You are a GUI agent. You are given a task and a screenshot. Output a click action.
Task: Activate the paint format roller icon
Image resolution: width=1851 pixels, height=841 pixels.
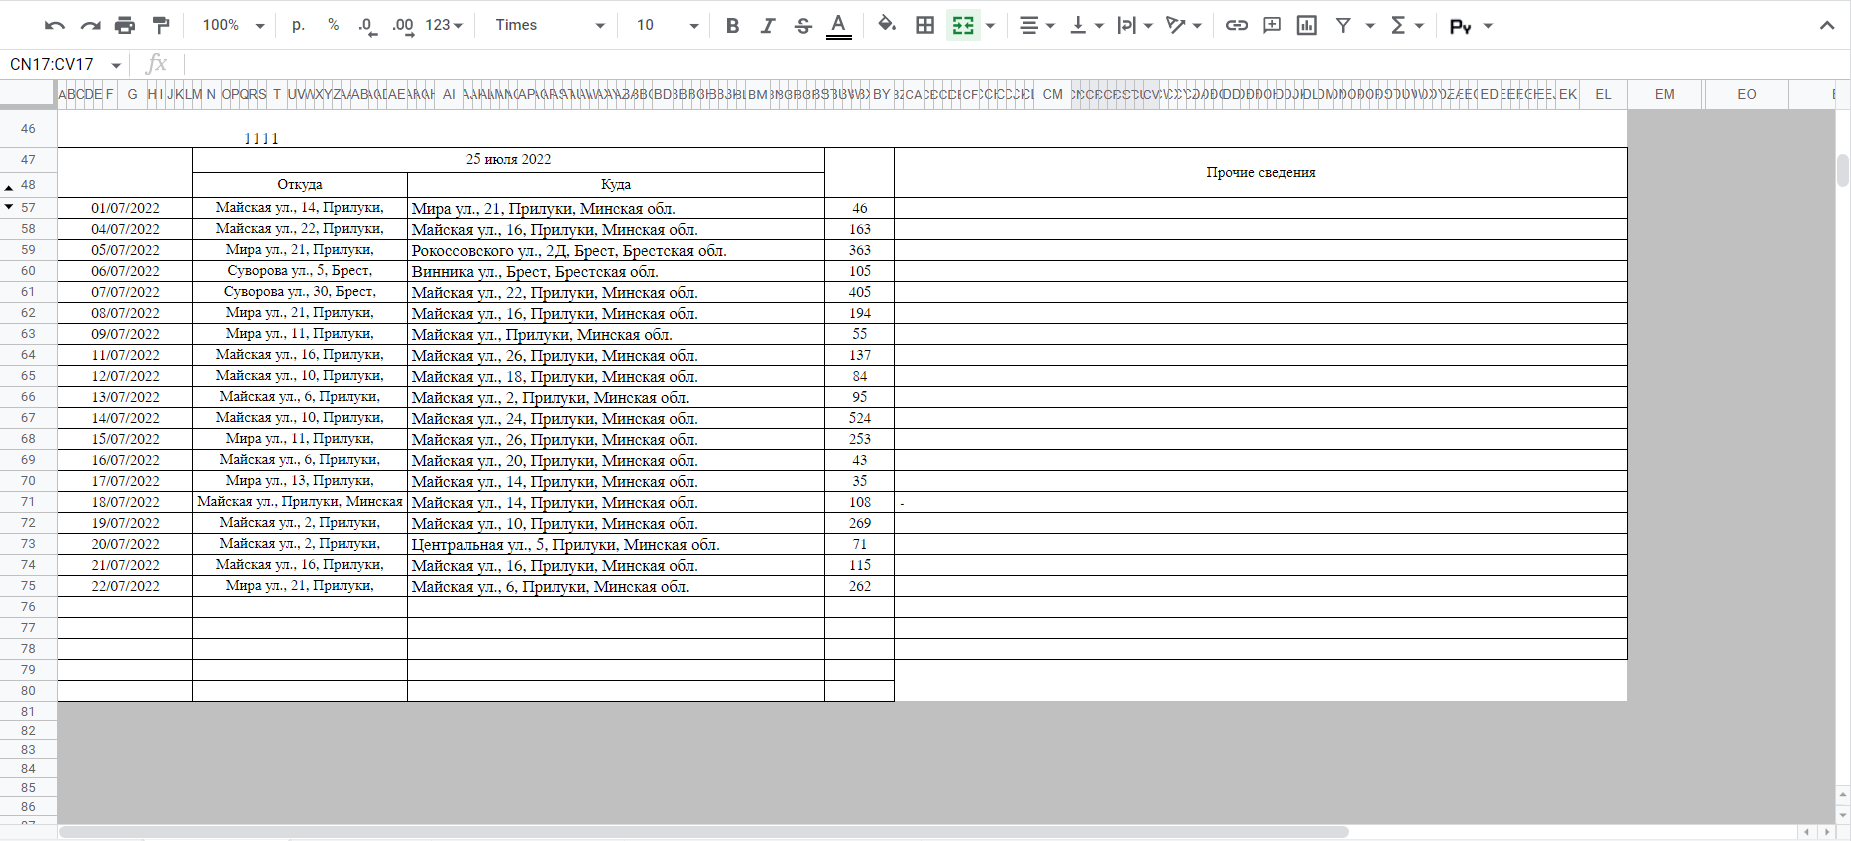click(x=161, y=25)
